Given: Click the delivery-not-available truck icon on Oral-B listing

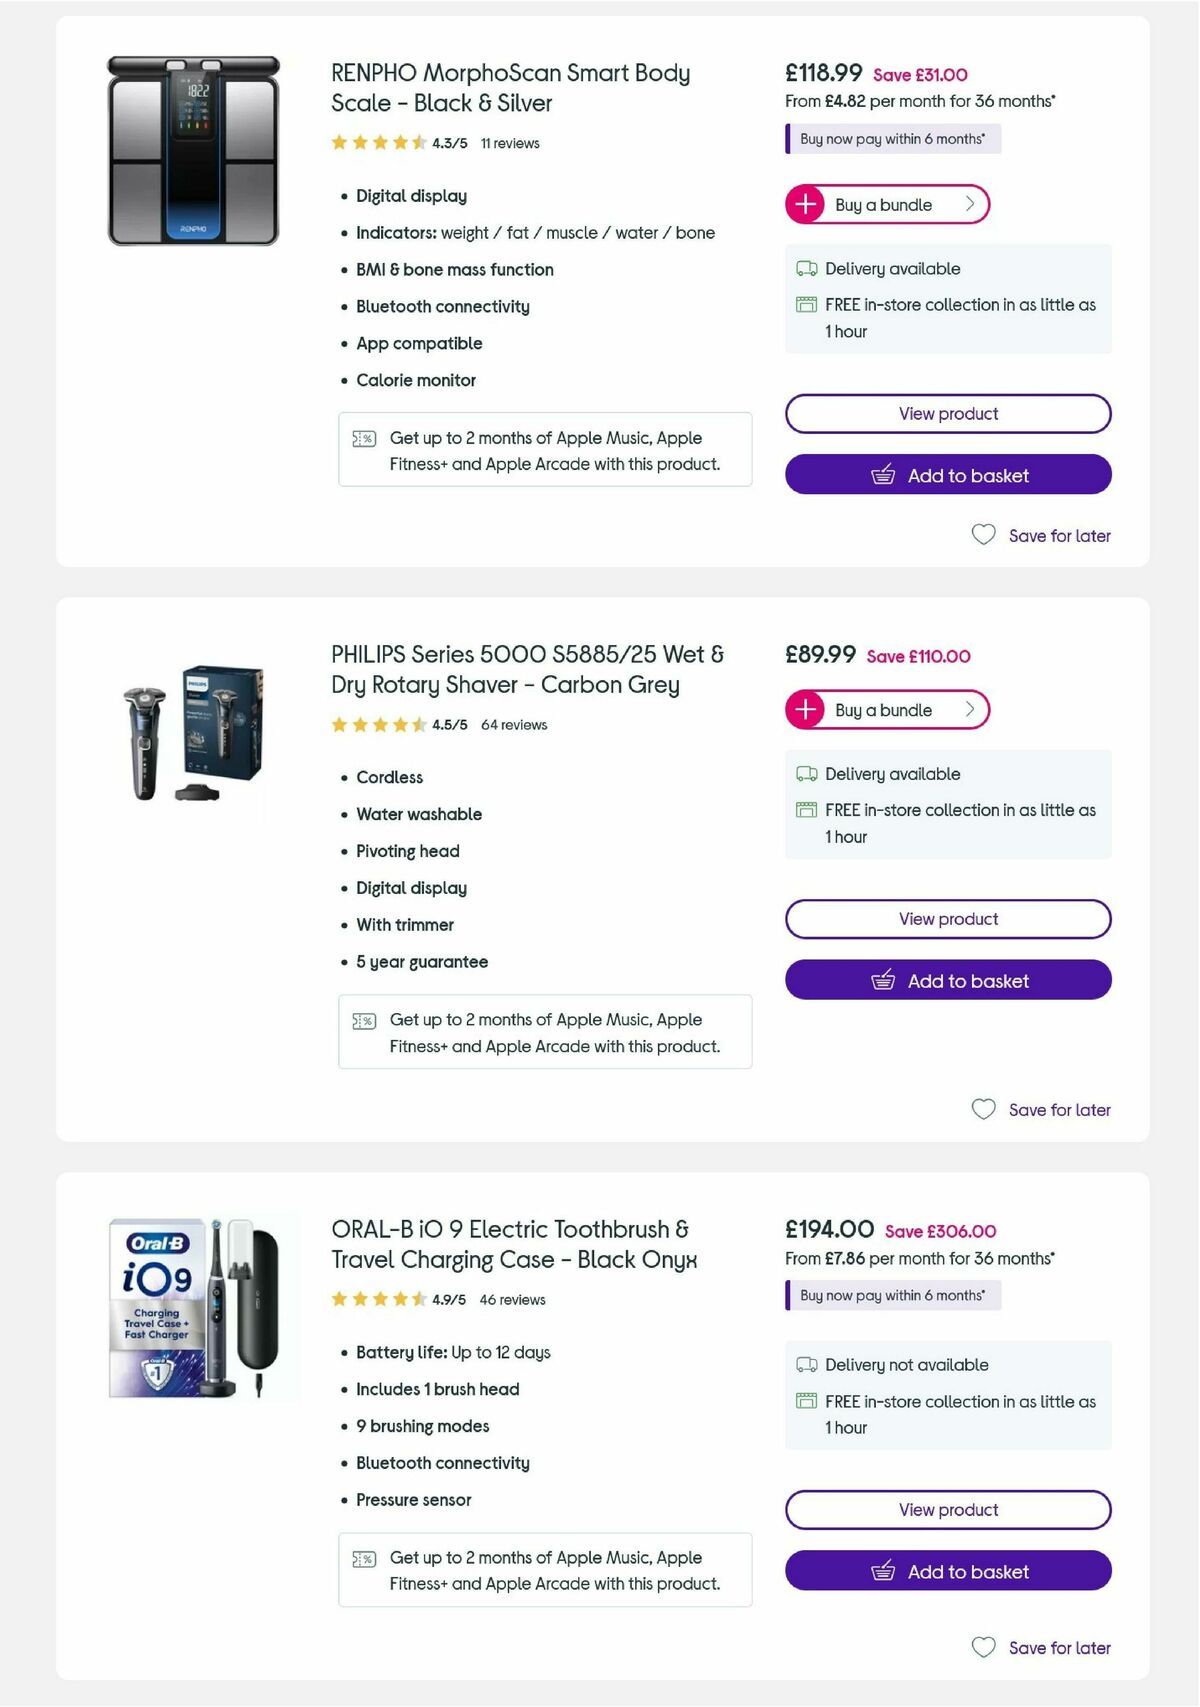Looking at the screenshot, I should click(805, 1364).
